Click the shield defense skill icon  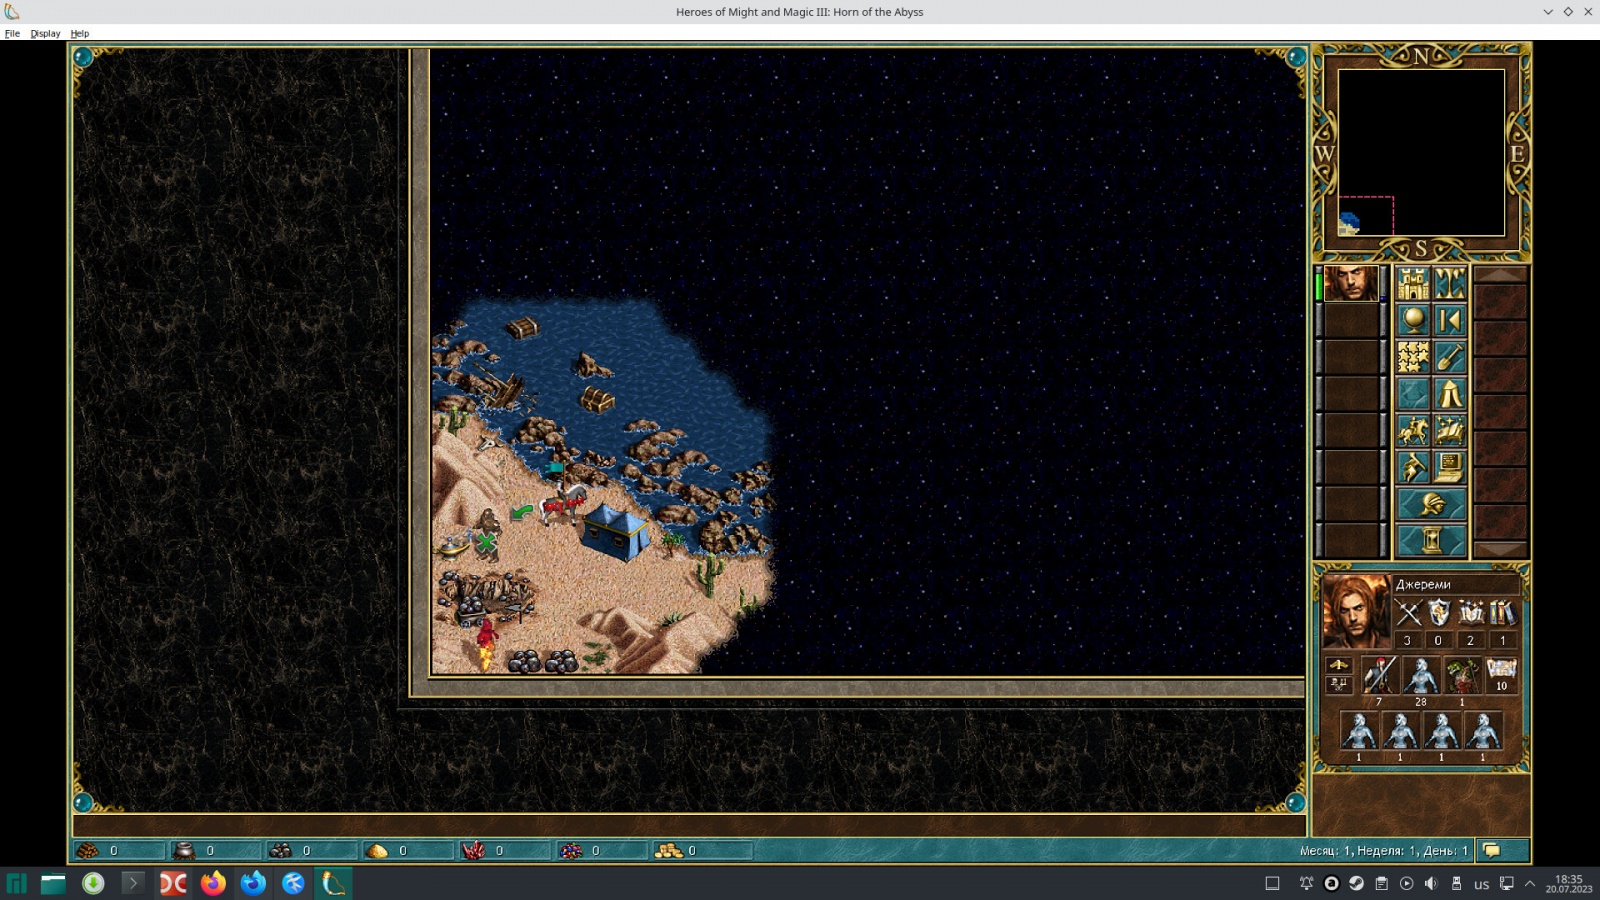(1439, 613)
